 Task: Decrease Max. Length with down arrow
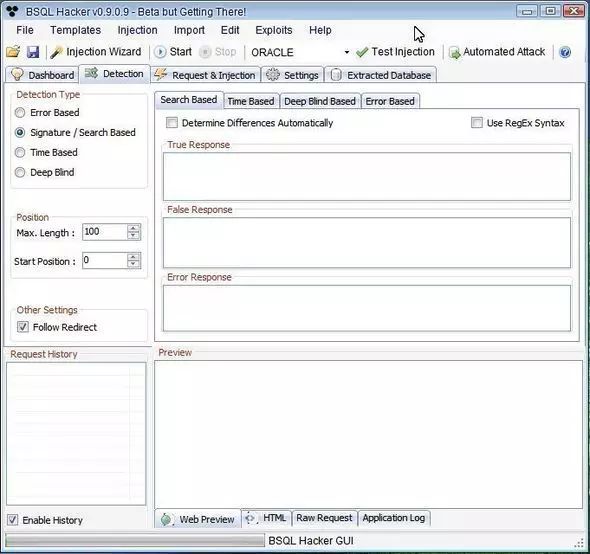tap(133, 236)
